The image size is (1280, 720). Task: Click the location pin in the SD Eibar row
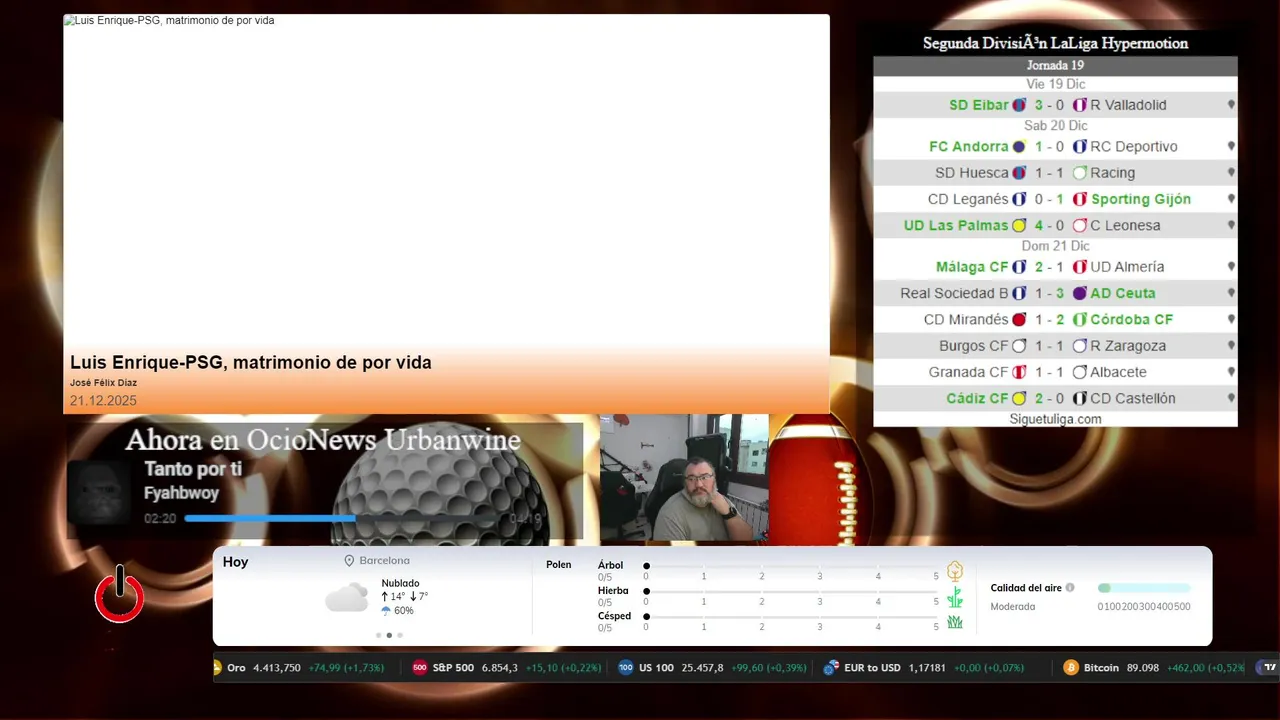[1231, 105]
